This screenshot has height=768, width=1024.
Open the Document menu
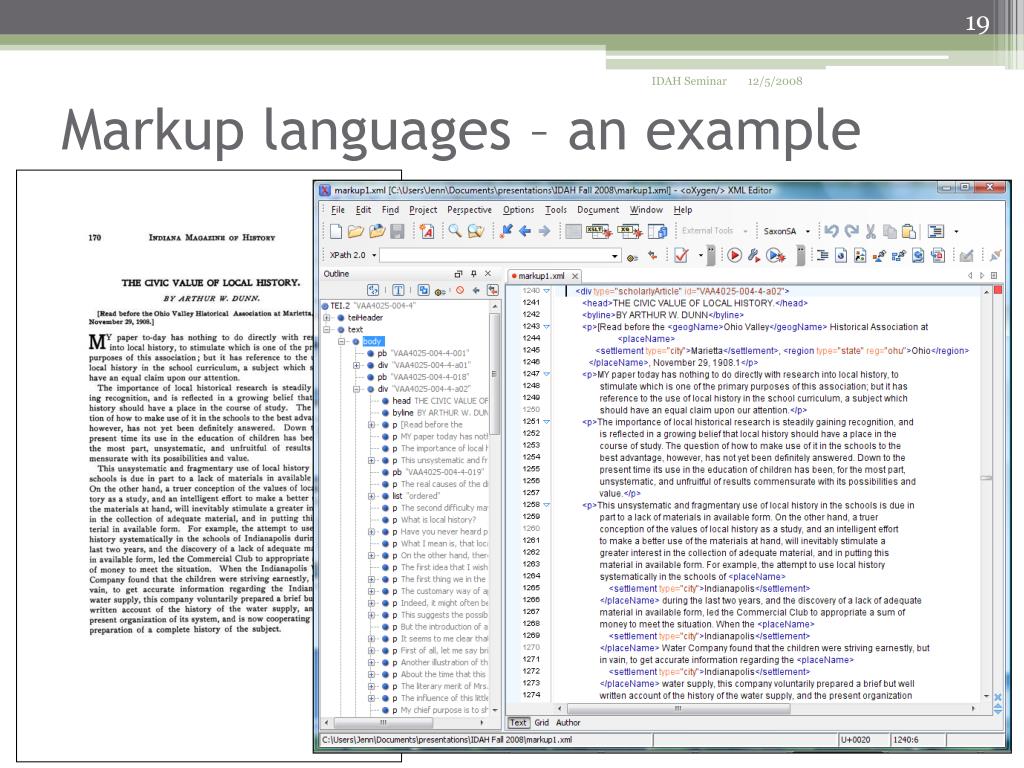pyautogui.click(x=598, y=210)
